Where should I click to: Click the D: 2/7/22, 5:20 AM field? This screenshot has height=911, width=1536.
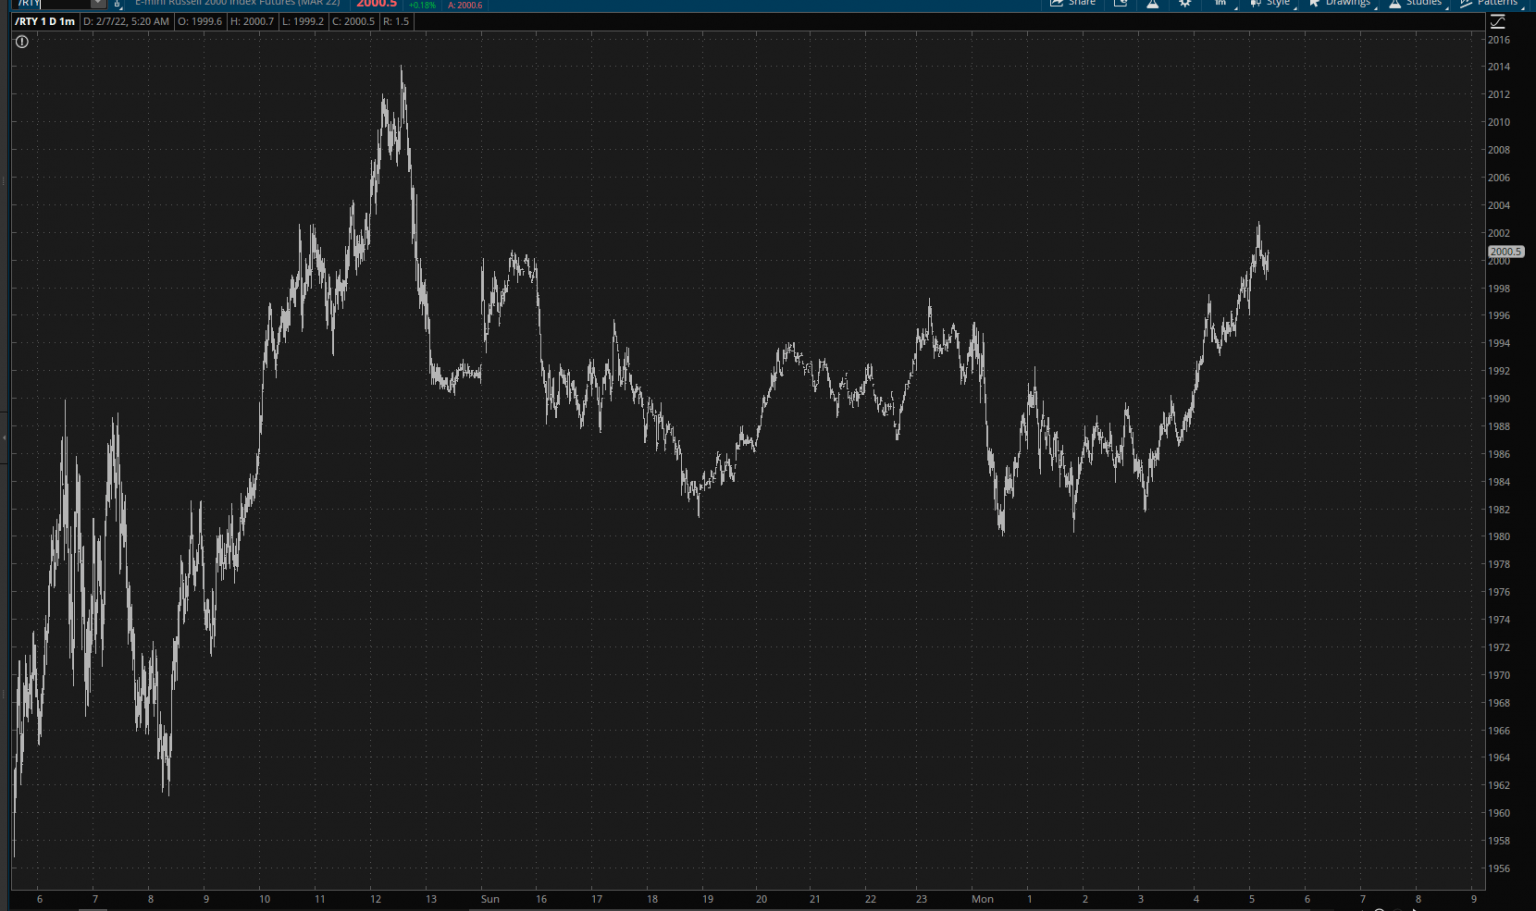pos(126,21)
